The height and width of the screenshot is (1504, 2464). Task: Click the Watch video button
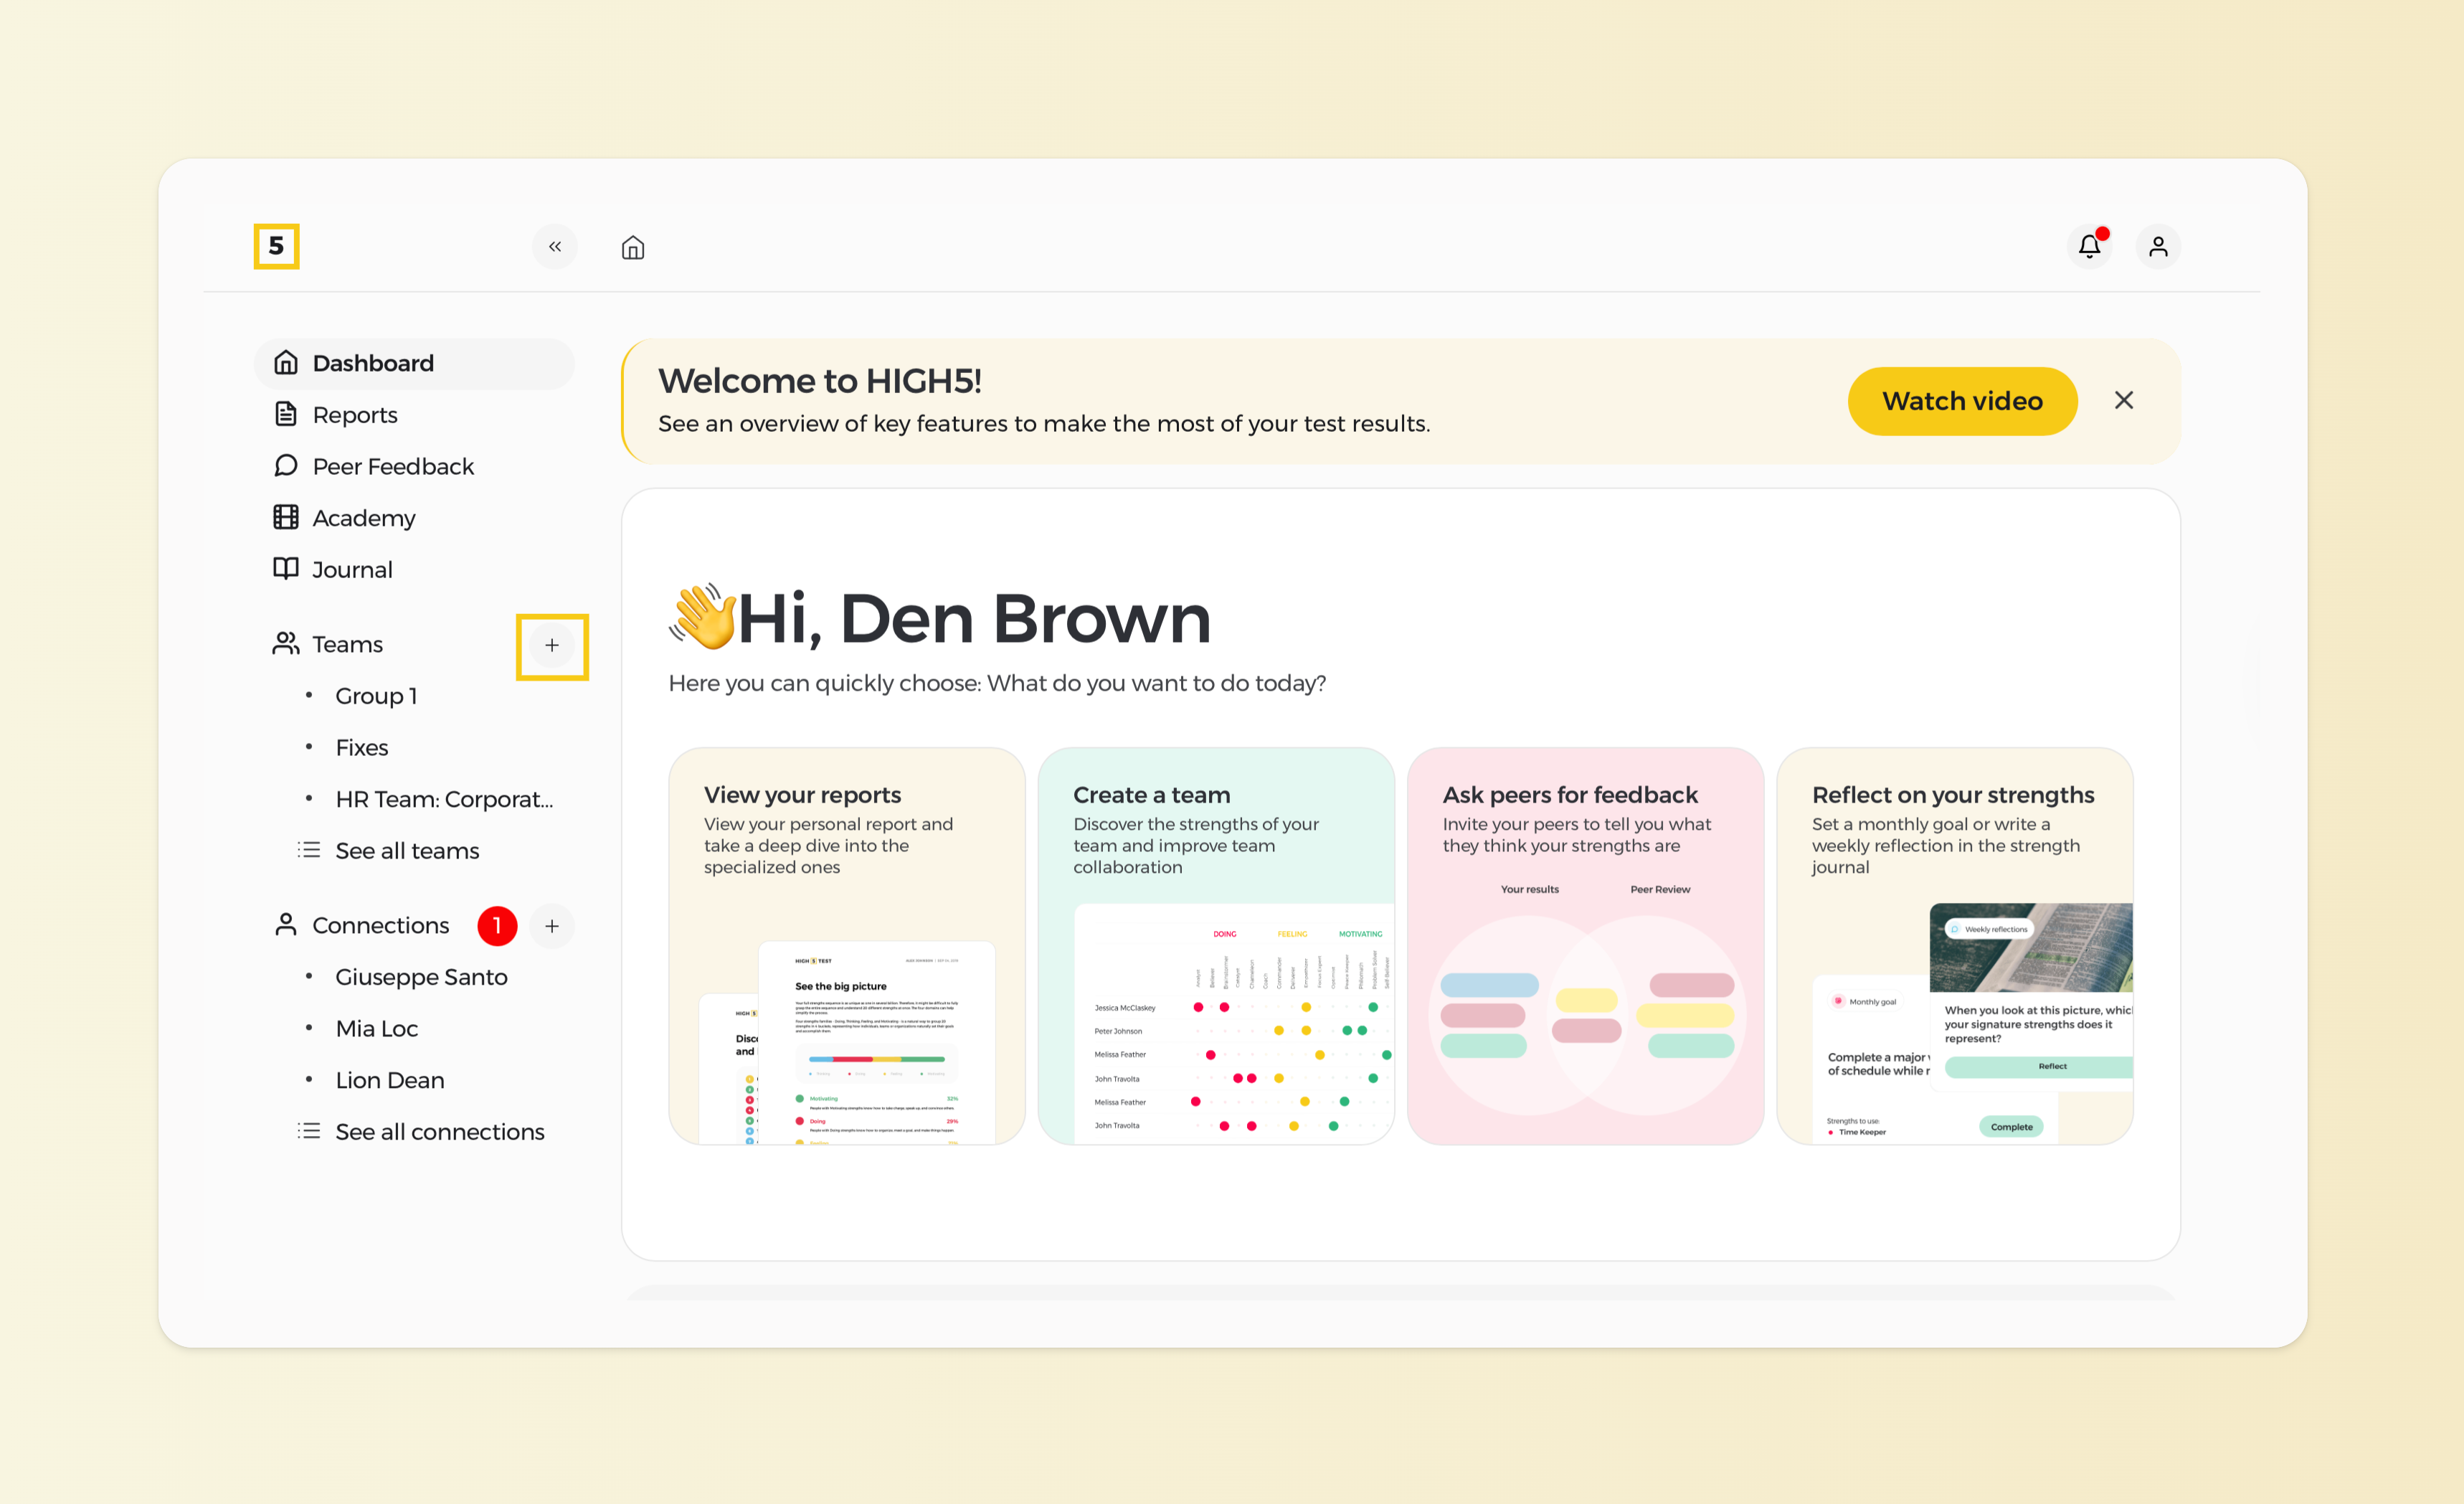[x=1962, y=400]
